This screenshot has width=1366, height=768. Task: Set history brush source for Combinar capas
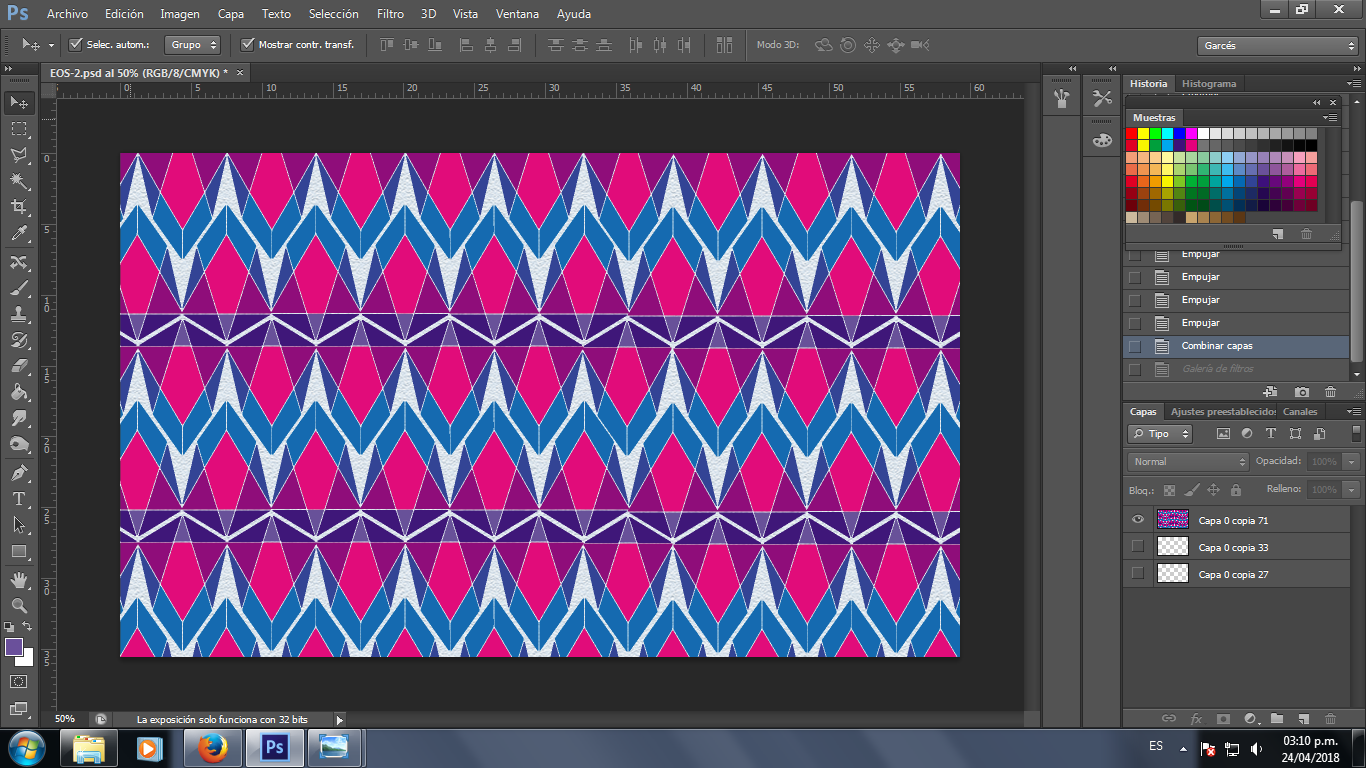click(x=1134, y=346)
